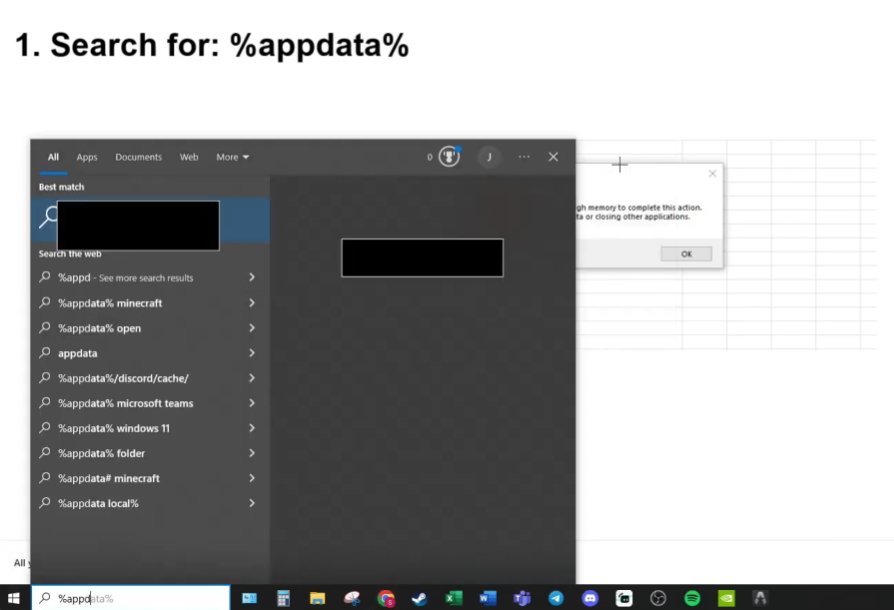Open Discord from the taskbar
The width and height of the screenshot is (894, 610).
click(x=588, y=598)
